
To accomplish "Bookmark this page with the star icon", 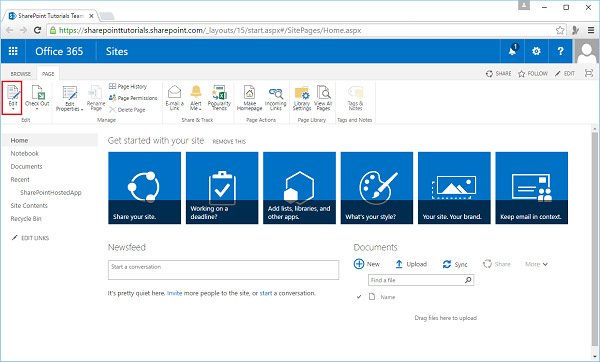I will 560,30.
